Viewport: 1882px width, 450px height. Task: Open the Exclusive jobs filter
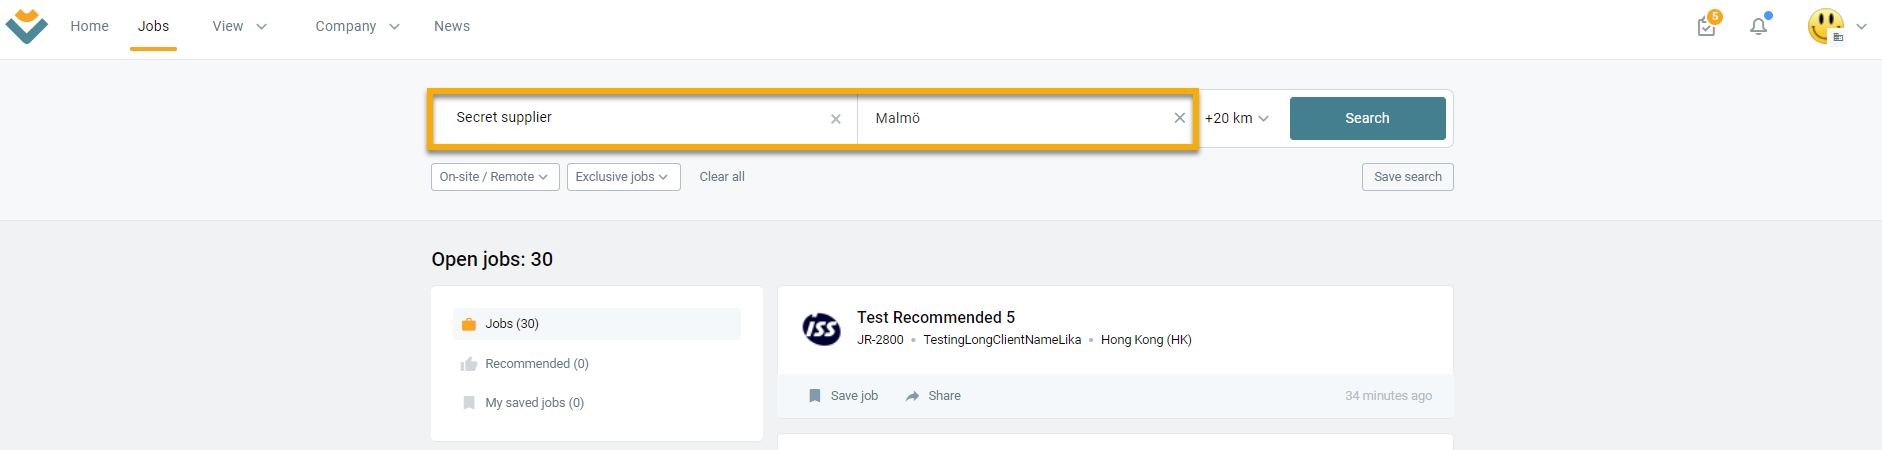coord(624,177)
